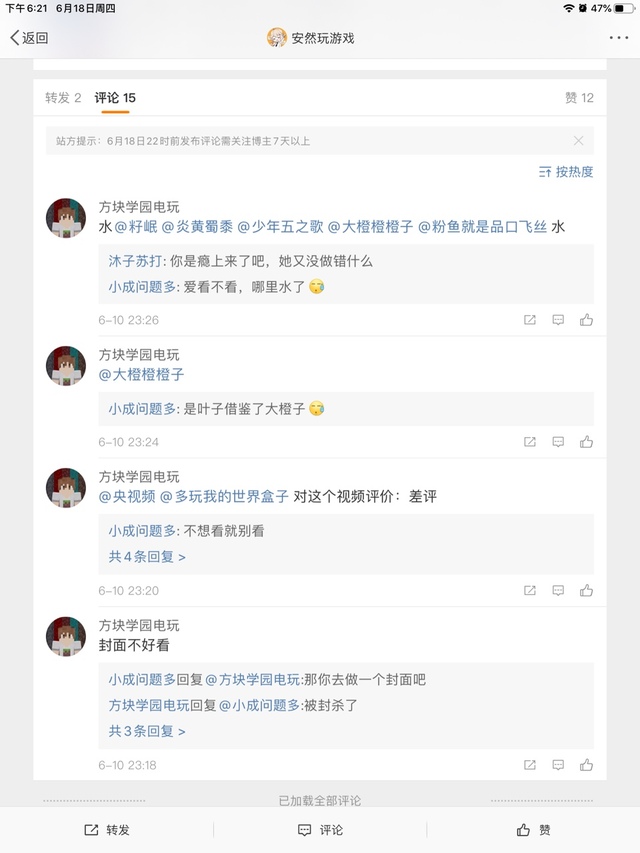The image size is (640, 853).
Task: Dismiss the 站方提示 notice banner
Action: [578, 141]
